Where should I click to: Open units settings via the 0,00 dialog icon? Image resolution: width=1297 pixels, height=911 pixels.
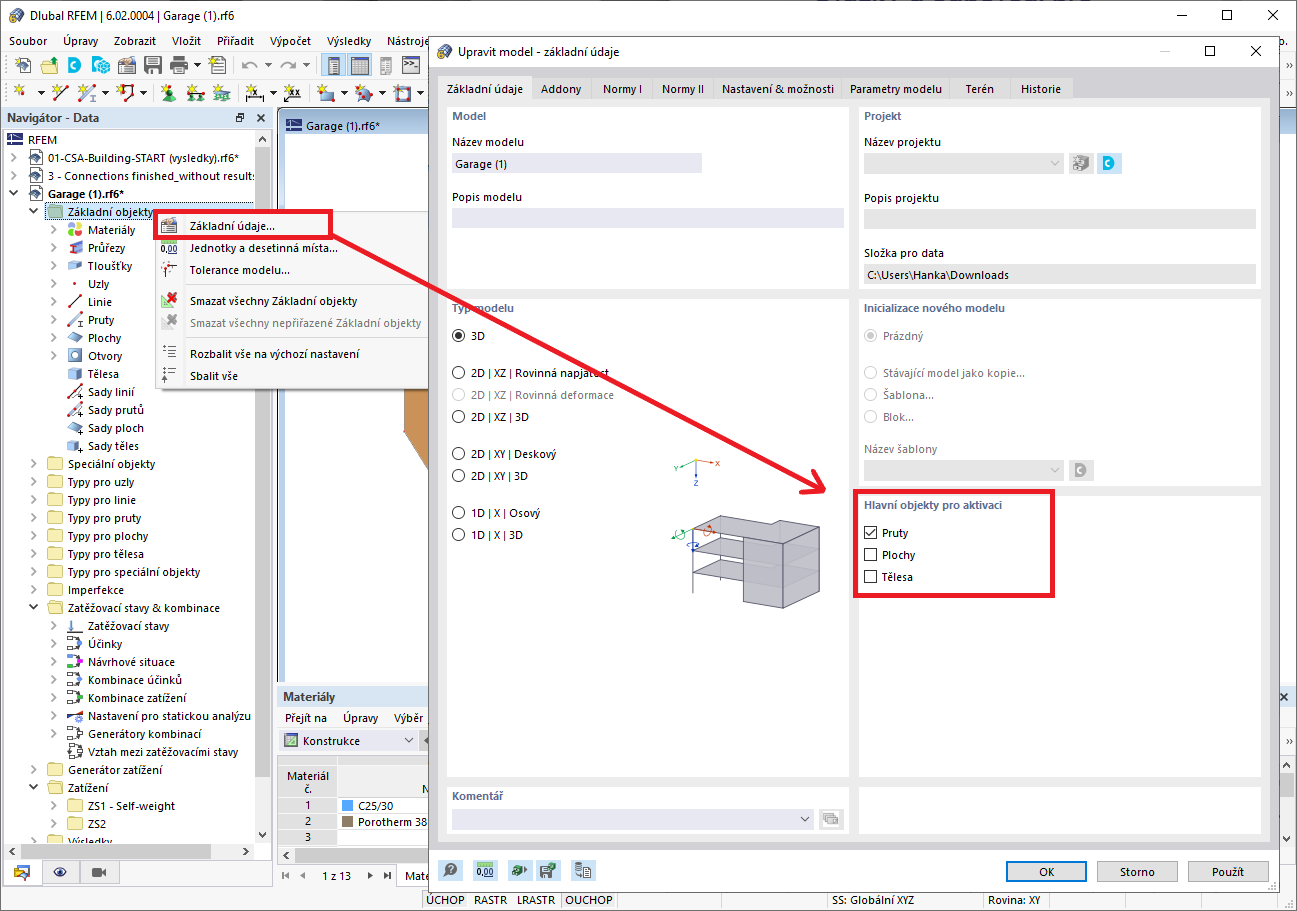click(485, 871)
